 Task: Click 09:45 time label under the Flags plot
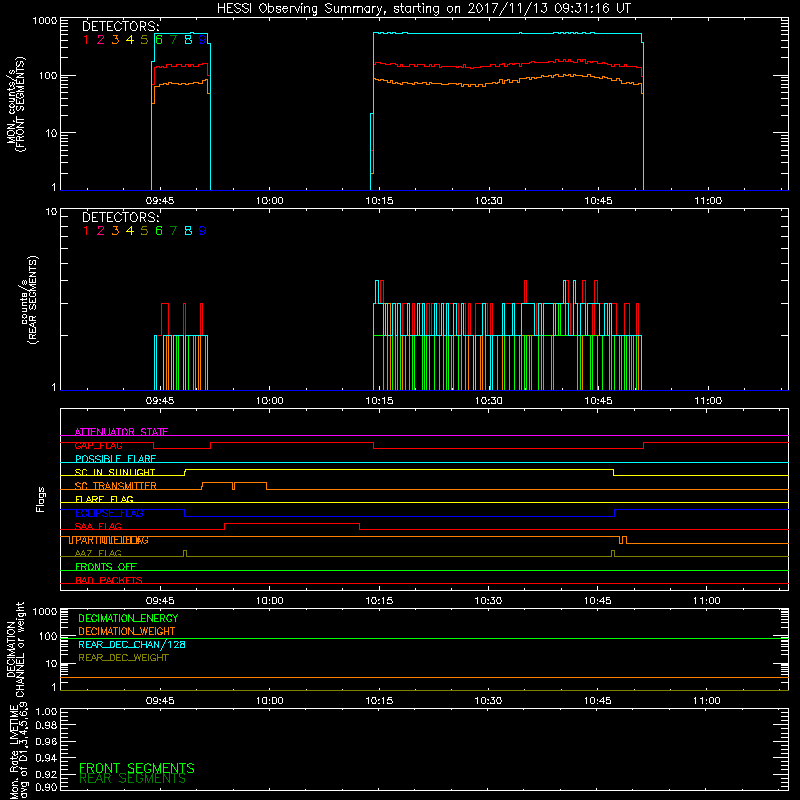pyautogui.click(x=160, y=601)
